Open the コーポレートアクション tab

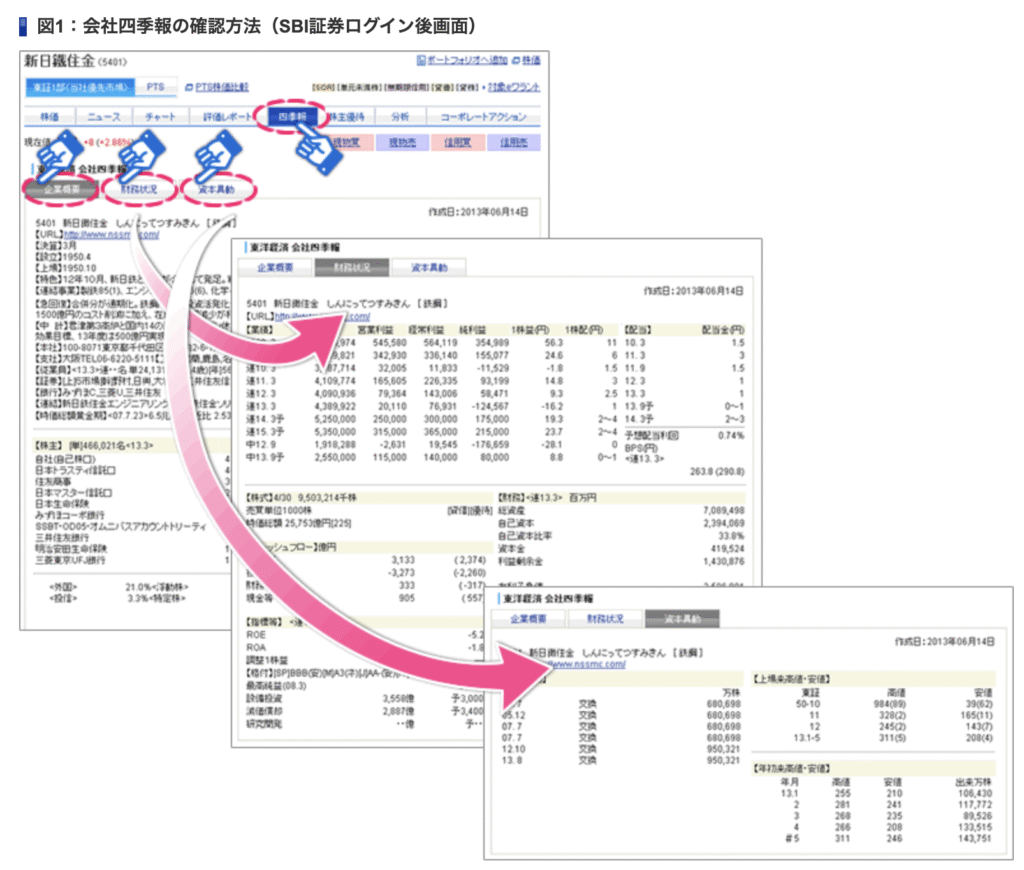pos(483,117)
